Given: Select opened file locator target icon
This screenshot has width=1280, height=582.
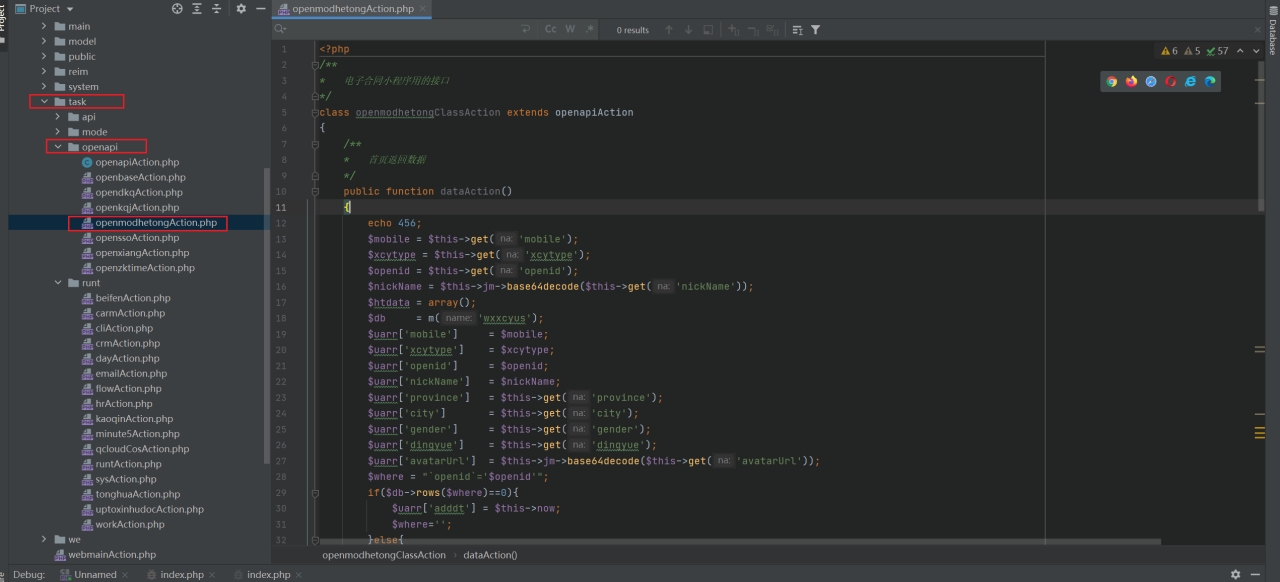Looking at the screenshot, I should coord(178,9).
